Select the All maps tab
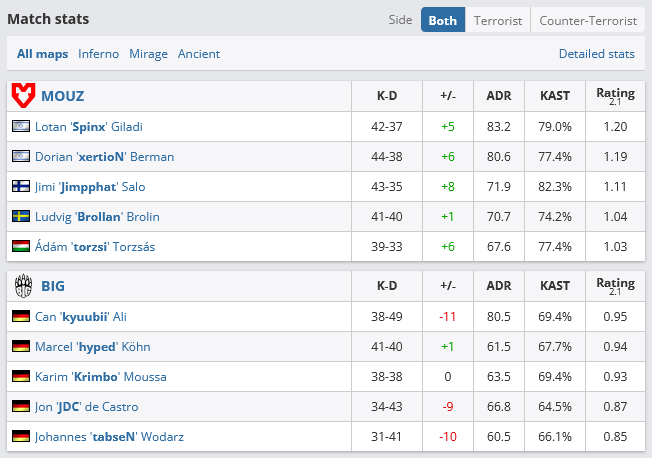This screenshot has height=458, width=652. pyautogui.click(x=43, y=54)
